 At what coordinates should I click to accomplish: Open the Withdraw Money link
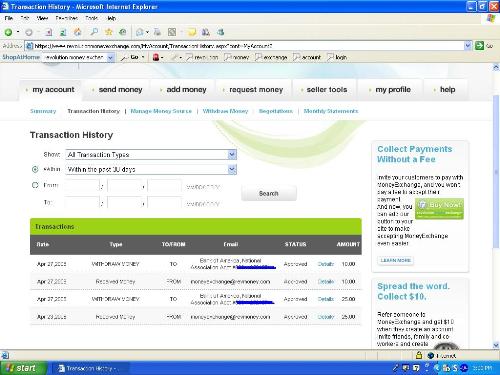click(225, 111)
